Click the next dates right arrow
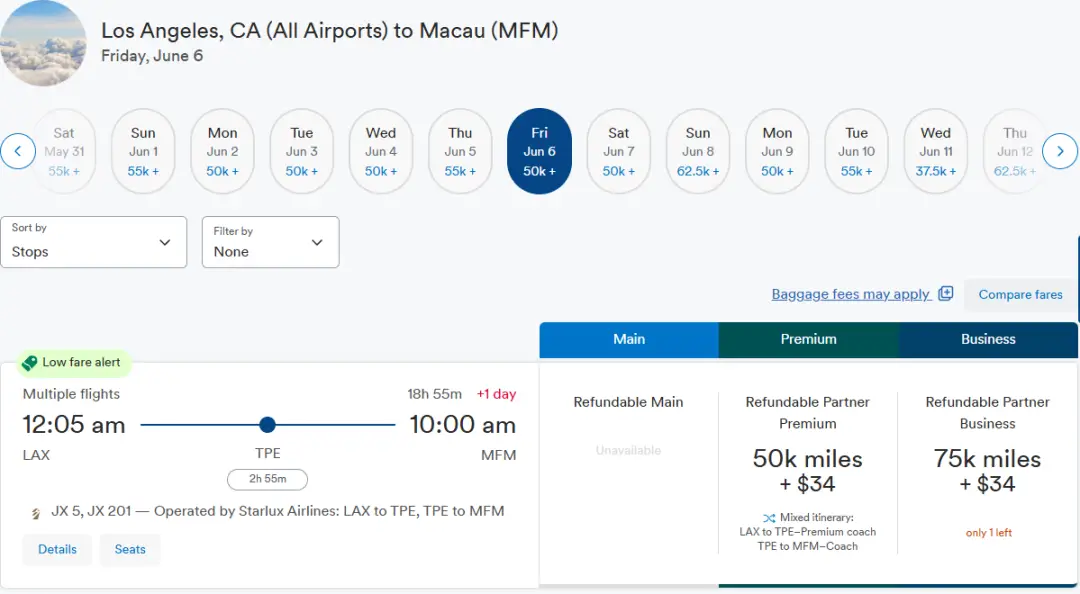Image resolution: width=1080 pixels, height=594 pixels. pyautogui.click(x=1060, y=152)
